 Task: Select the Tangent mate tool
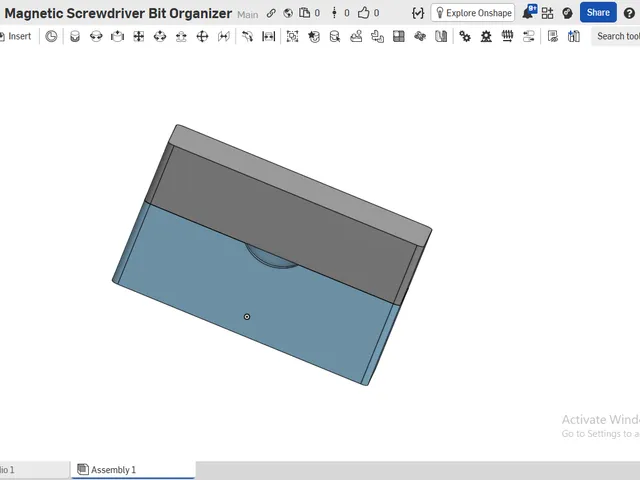(x=247, y=36)
